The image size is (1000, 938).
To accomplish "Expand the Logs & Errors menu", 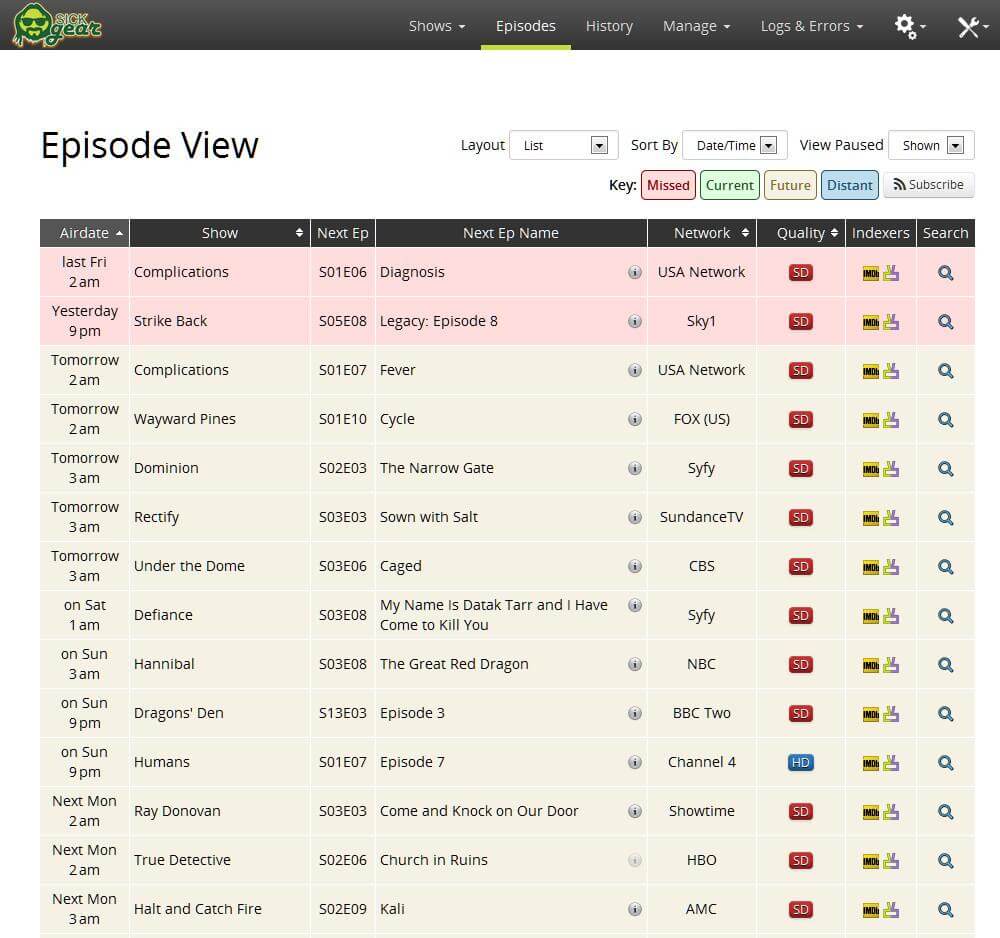I will [x=811, y=26].
